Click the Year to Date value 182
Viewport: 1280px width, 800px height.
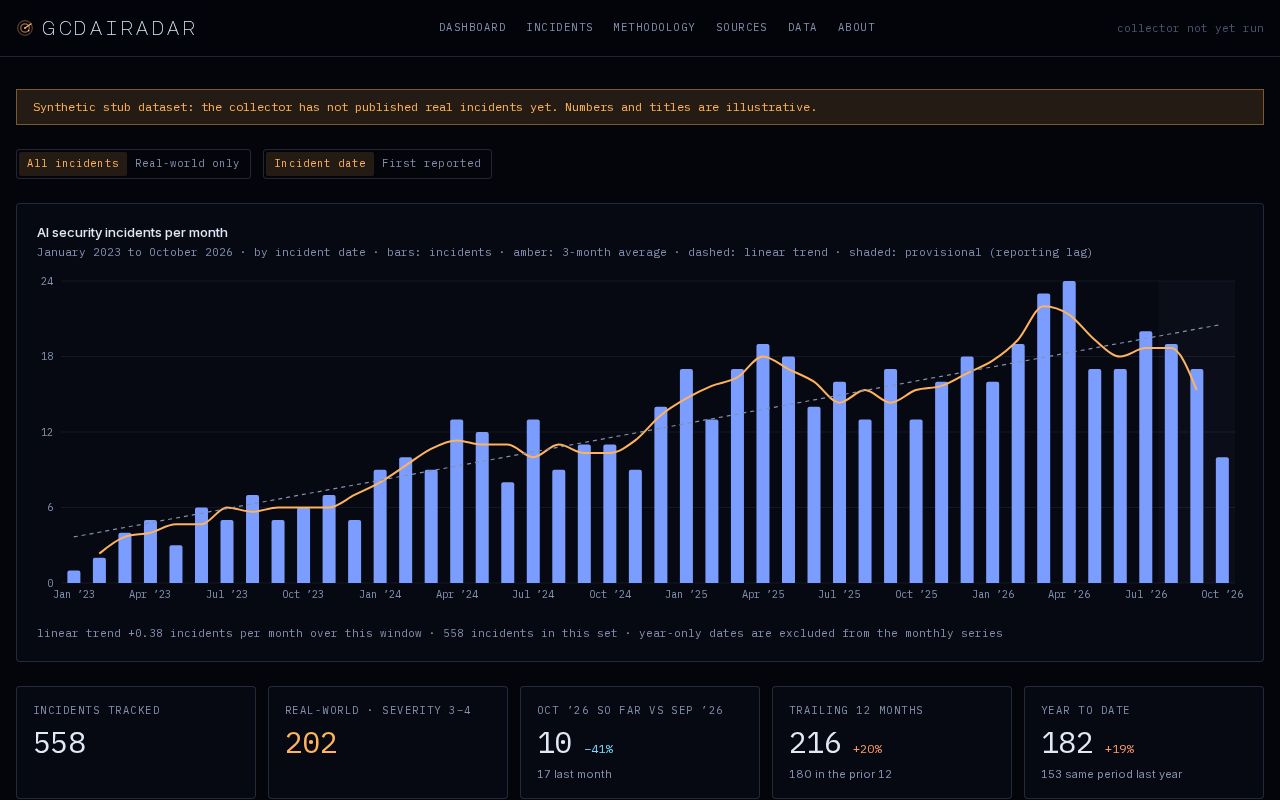[1067, 744]
